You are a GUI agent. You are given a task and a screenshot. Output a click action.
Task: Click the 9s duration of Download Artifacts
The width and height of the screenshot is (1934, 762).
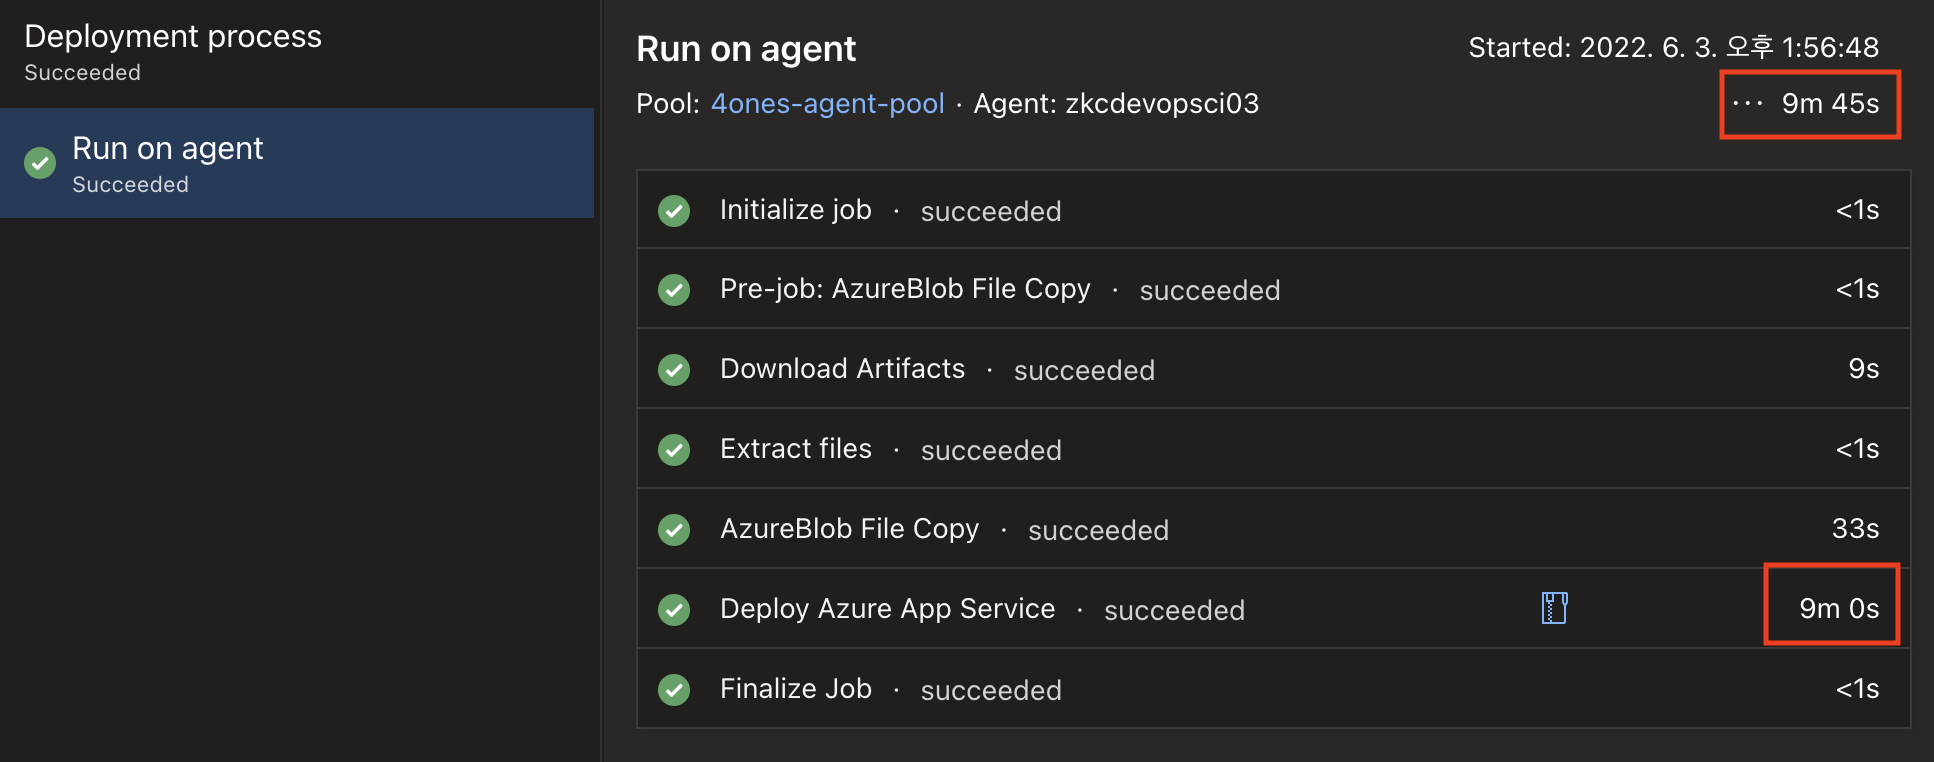1863,369
